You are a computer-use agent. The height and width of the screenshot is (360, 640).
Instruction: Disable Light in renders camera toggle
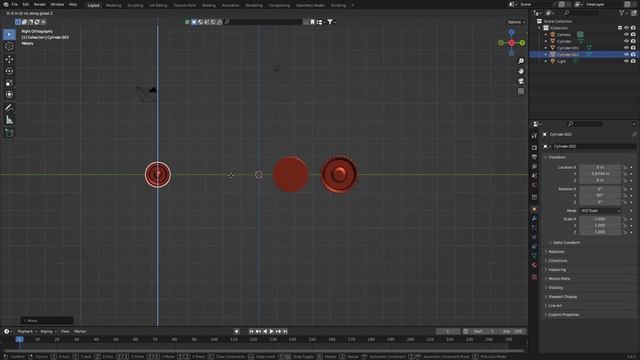(x=633, y=61)
